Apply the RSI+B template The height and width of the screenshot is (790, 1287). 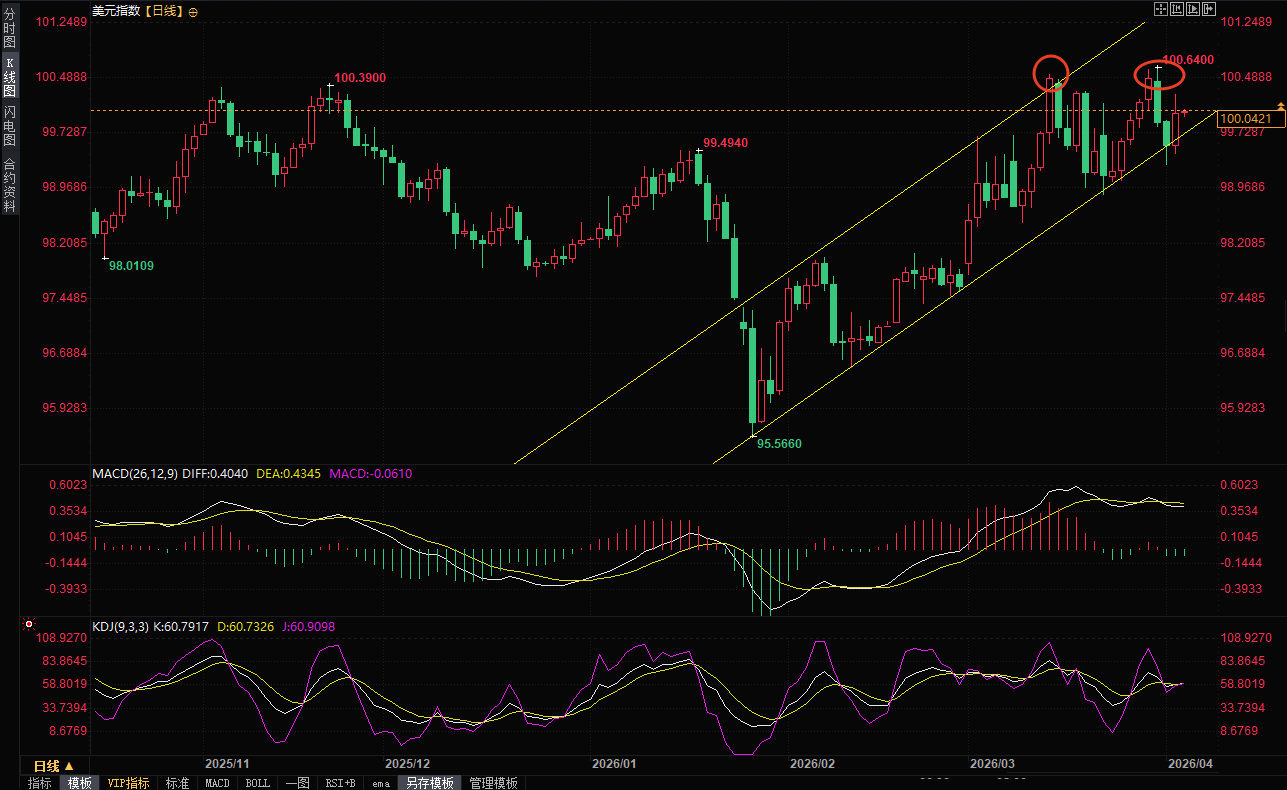(341, 783)
